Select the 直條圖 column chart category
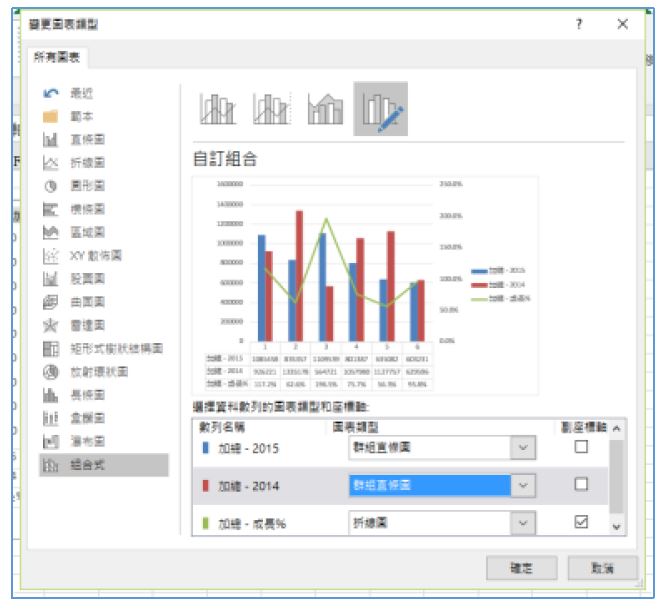The image size is (662, 613). 87,139
